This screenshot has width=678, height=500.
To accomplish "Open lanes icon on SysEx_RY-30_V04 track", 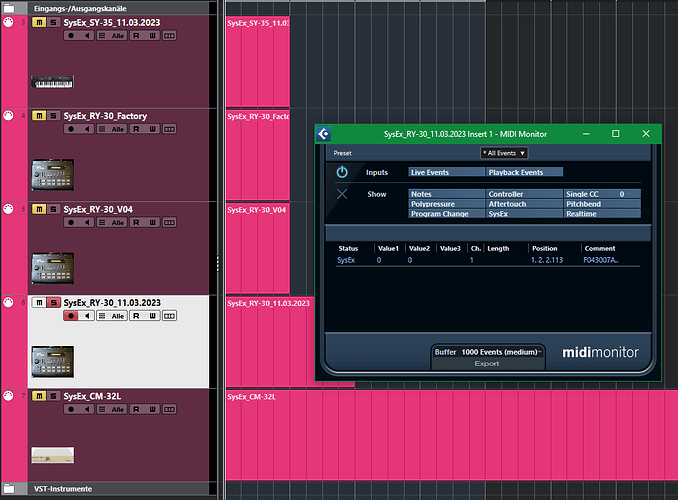I will tap(102, 222).
